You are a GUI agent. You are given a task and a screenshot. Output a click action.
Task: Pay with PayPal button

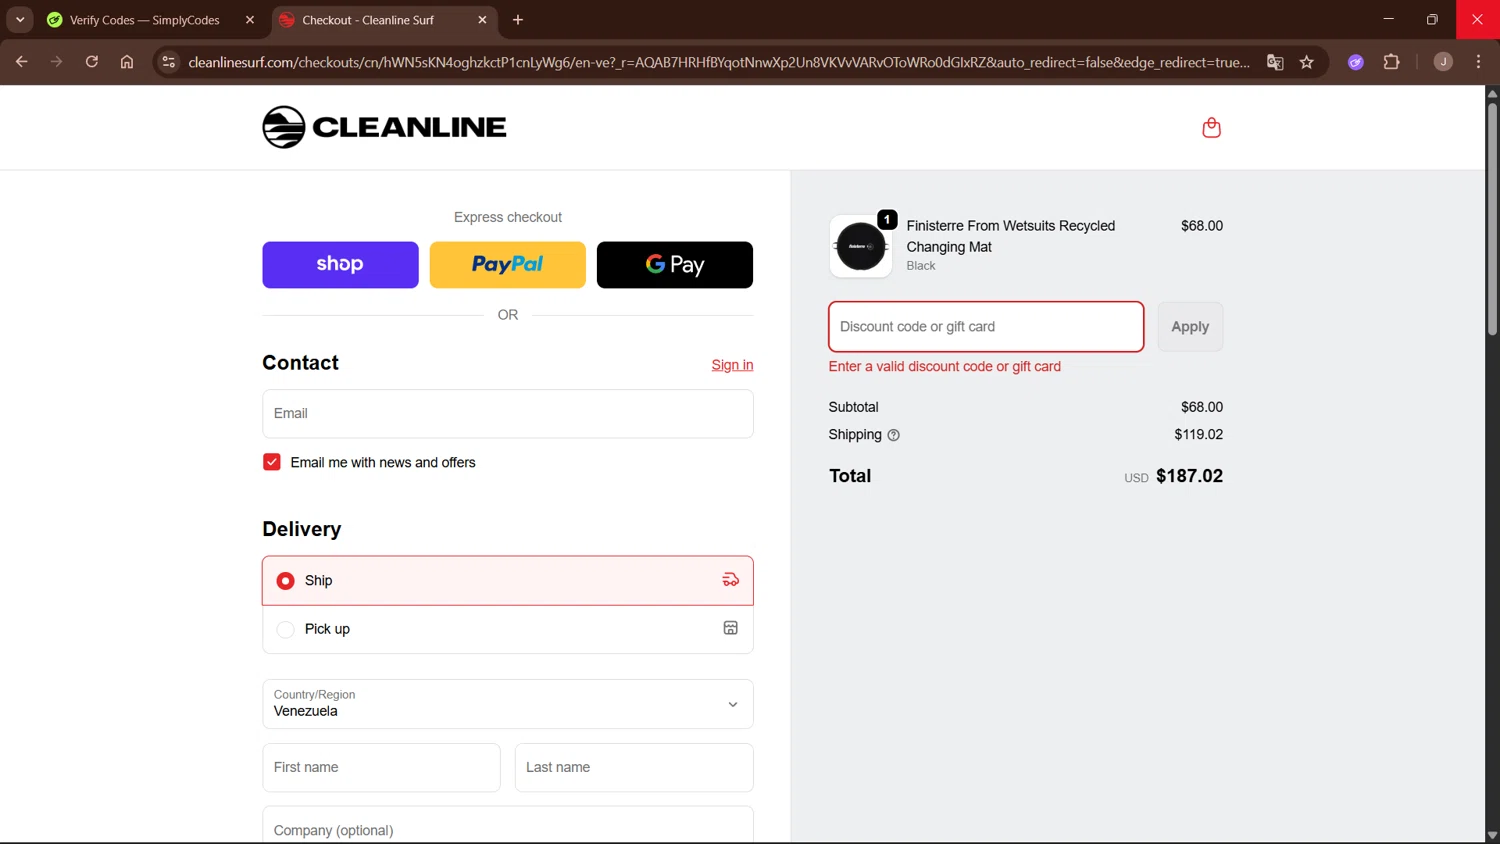(508, 265)
